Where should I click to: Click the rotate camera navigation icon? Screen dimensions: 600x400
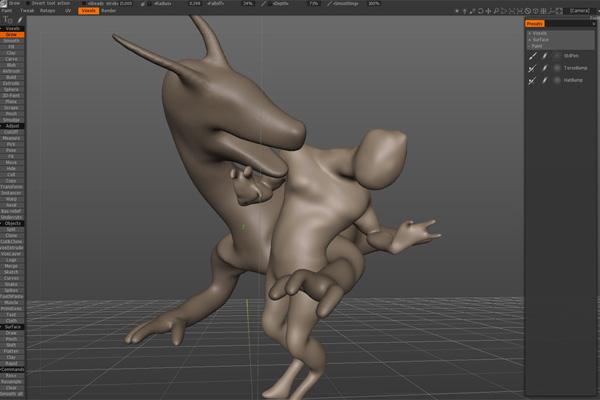(481, 11)
